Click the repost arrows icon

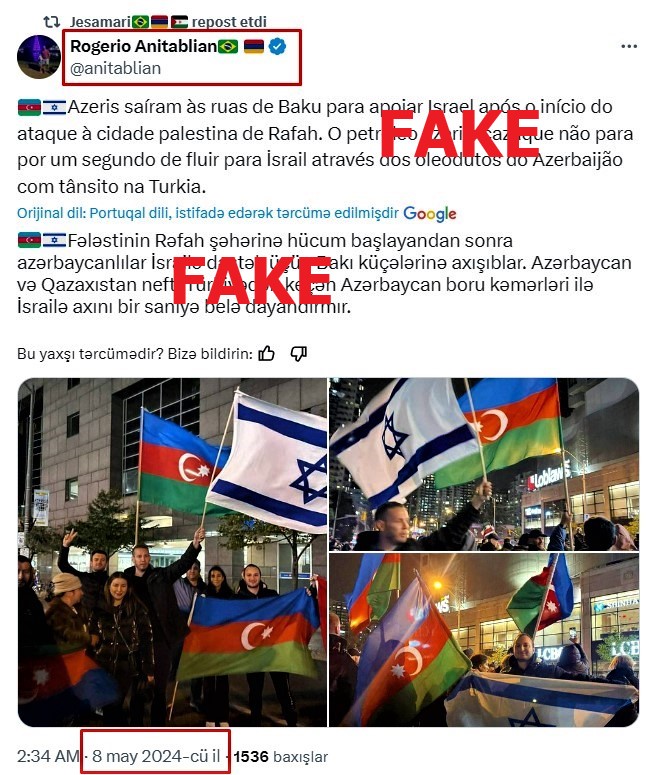(52, 22)
